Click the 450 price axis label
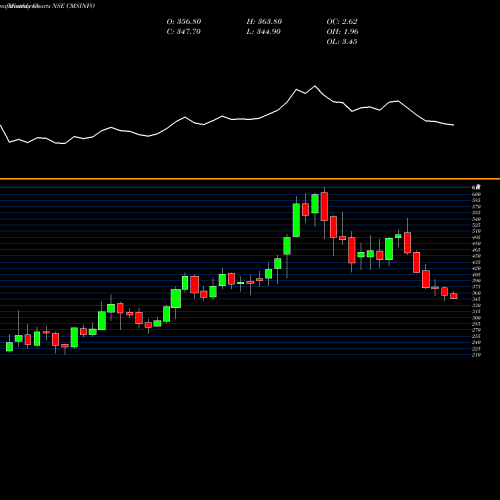This screenshot has height=500, width=500. [476, 256]
